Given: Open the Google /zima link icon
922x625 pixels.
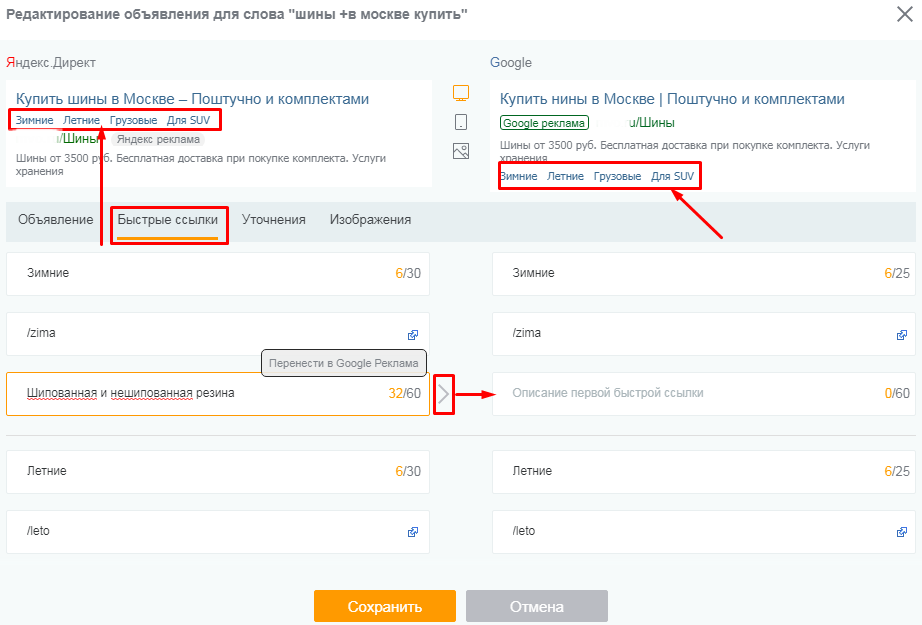Looking at the screenshot, I should (901, 335).
